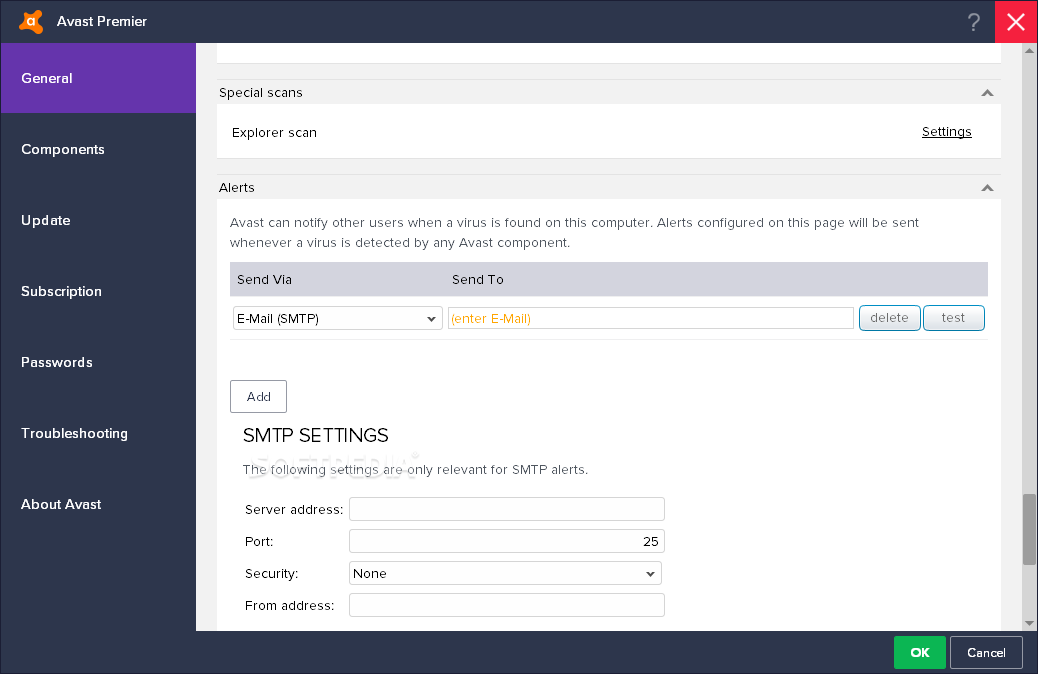
Task: Open the Security dropdown set to None
Action: pyautogui.click(x=505, y=574)
